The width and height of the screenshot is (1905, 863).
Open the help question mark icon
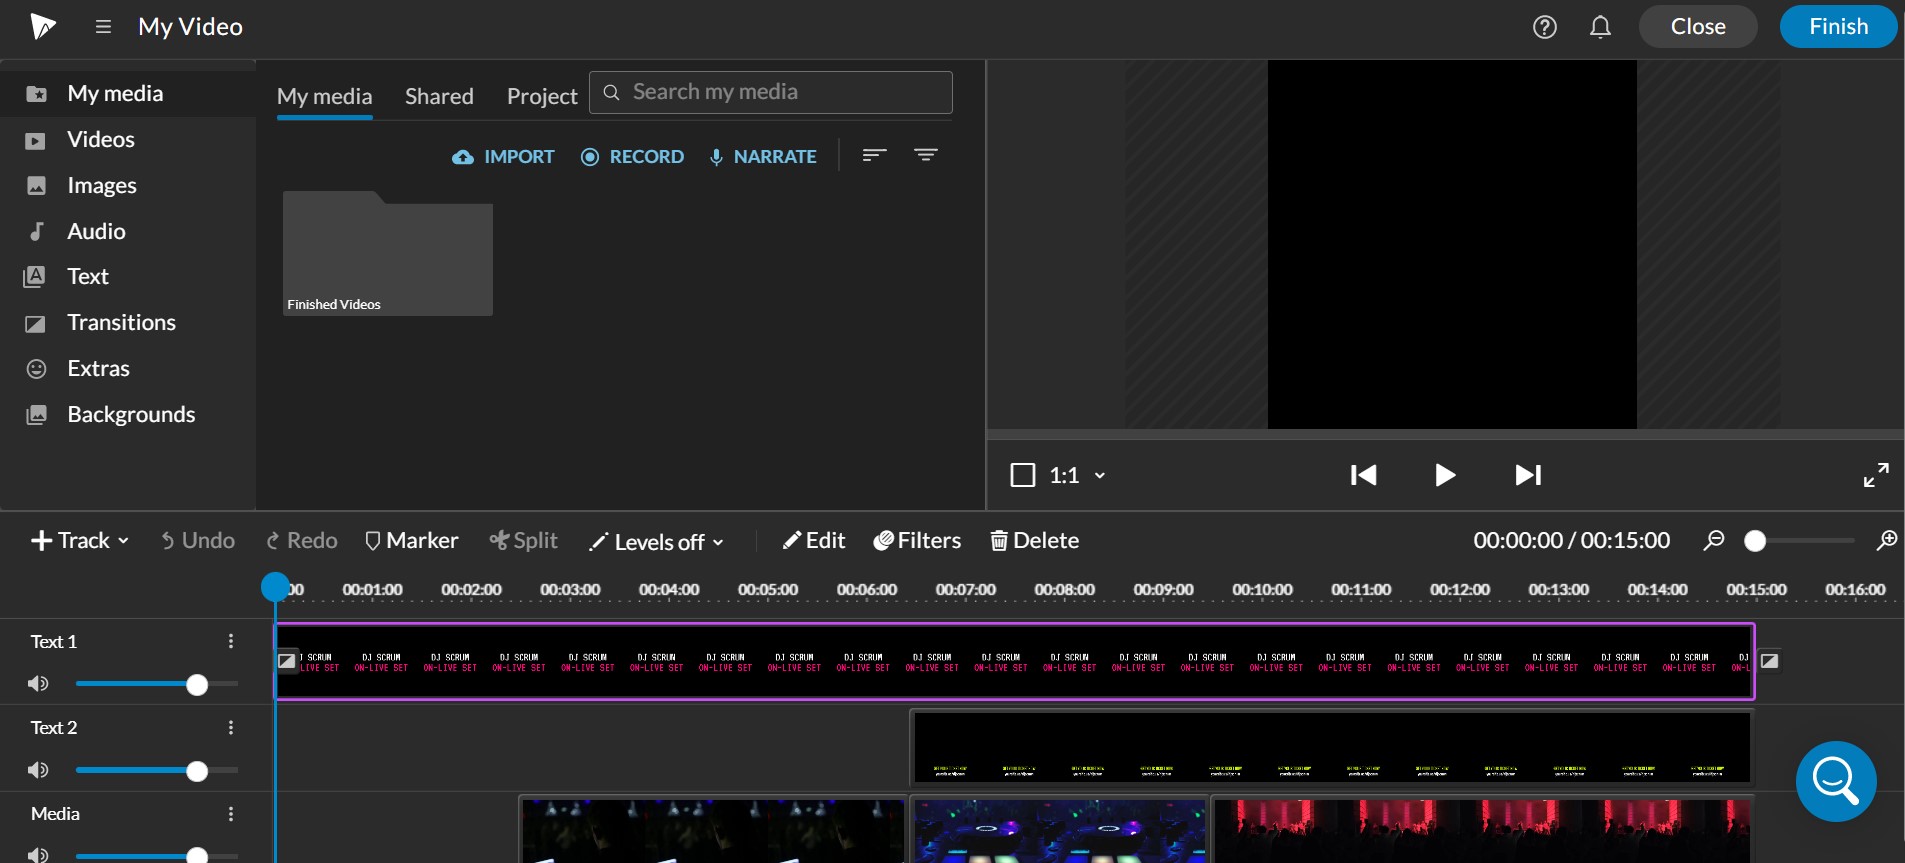1545,27
